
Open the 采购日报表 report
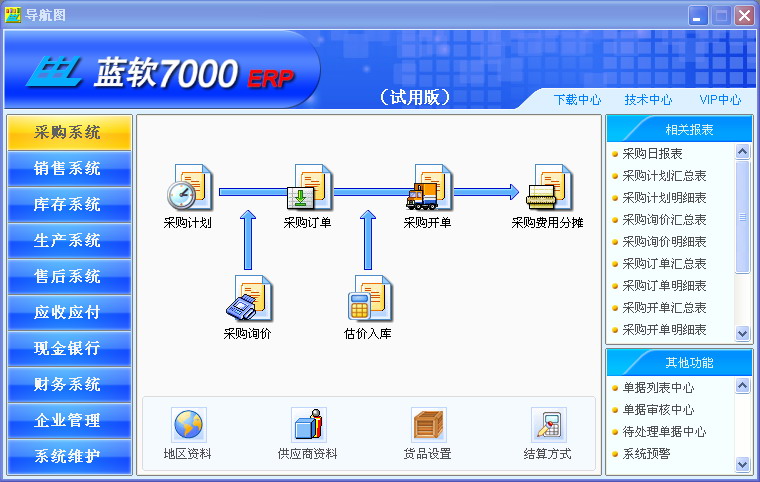652,153
